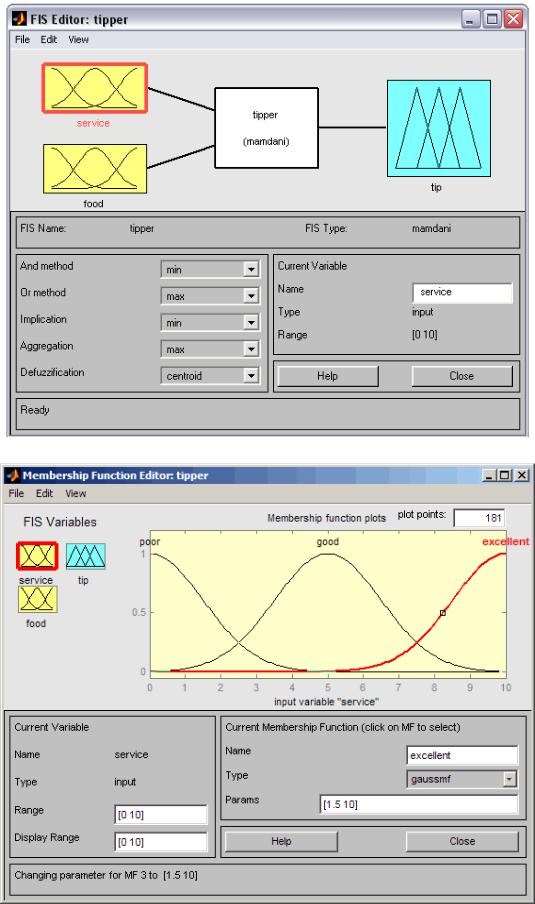Open File menu in Membership Function Editor
This screenshot has height=904, width=535.
pos(16,494)
